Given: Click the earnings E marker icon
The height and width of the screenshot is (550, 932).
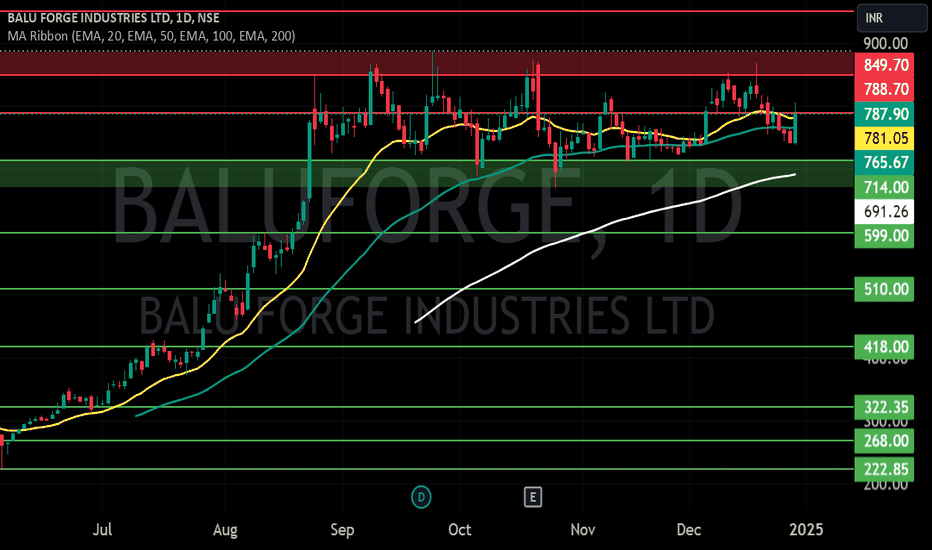Looking at the screenshot, I should tap(533, 497).
